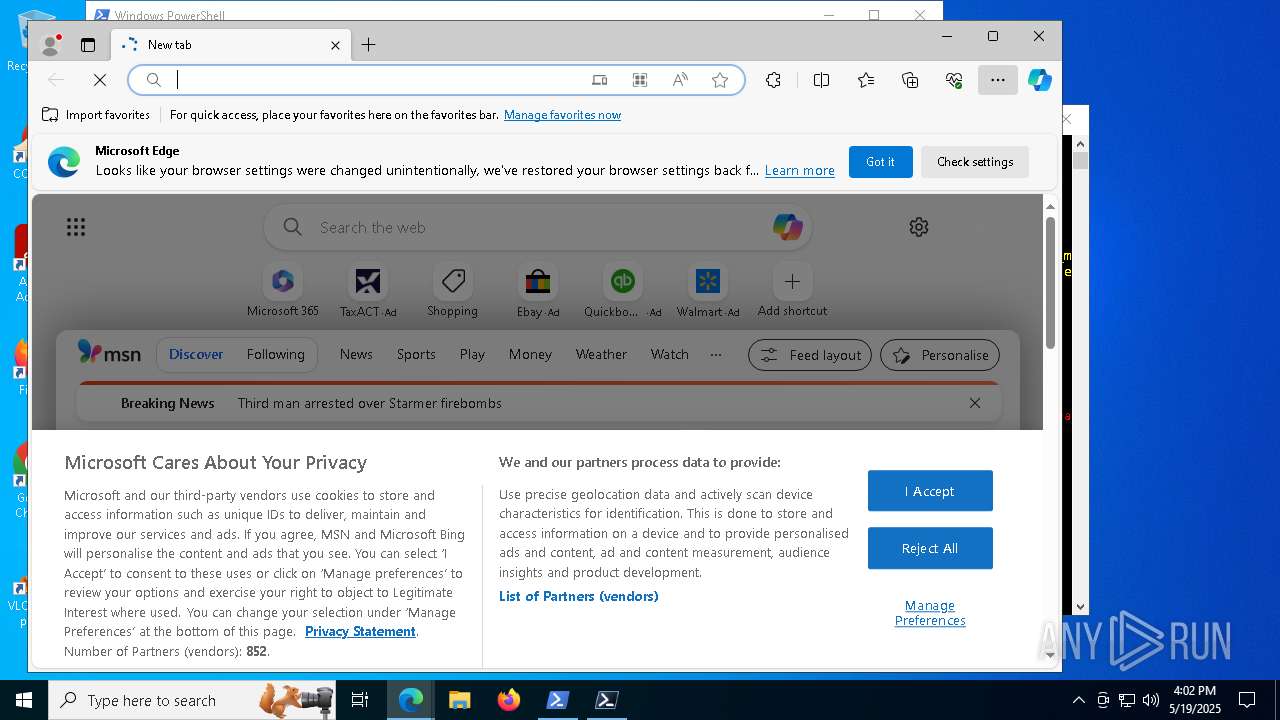
Task: Open the QR code/apps icon in address bar
Action: 640,80
